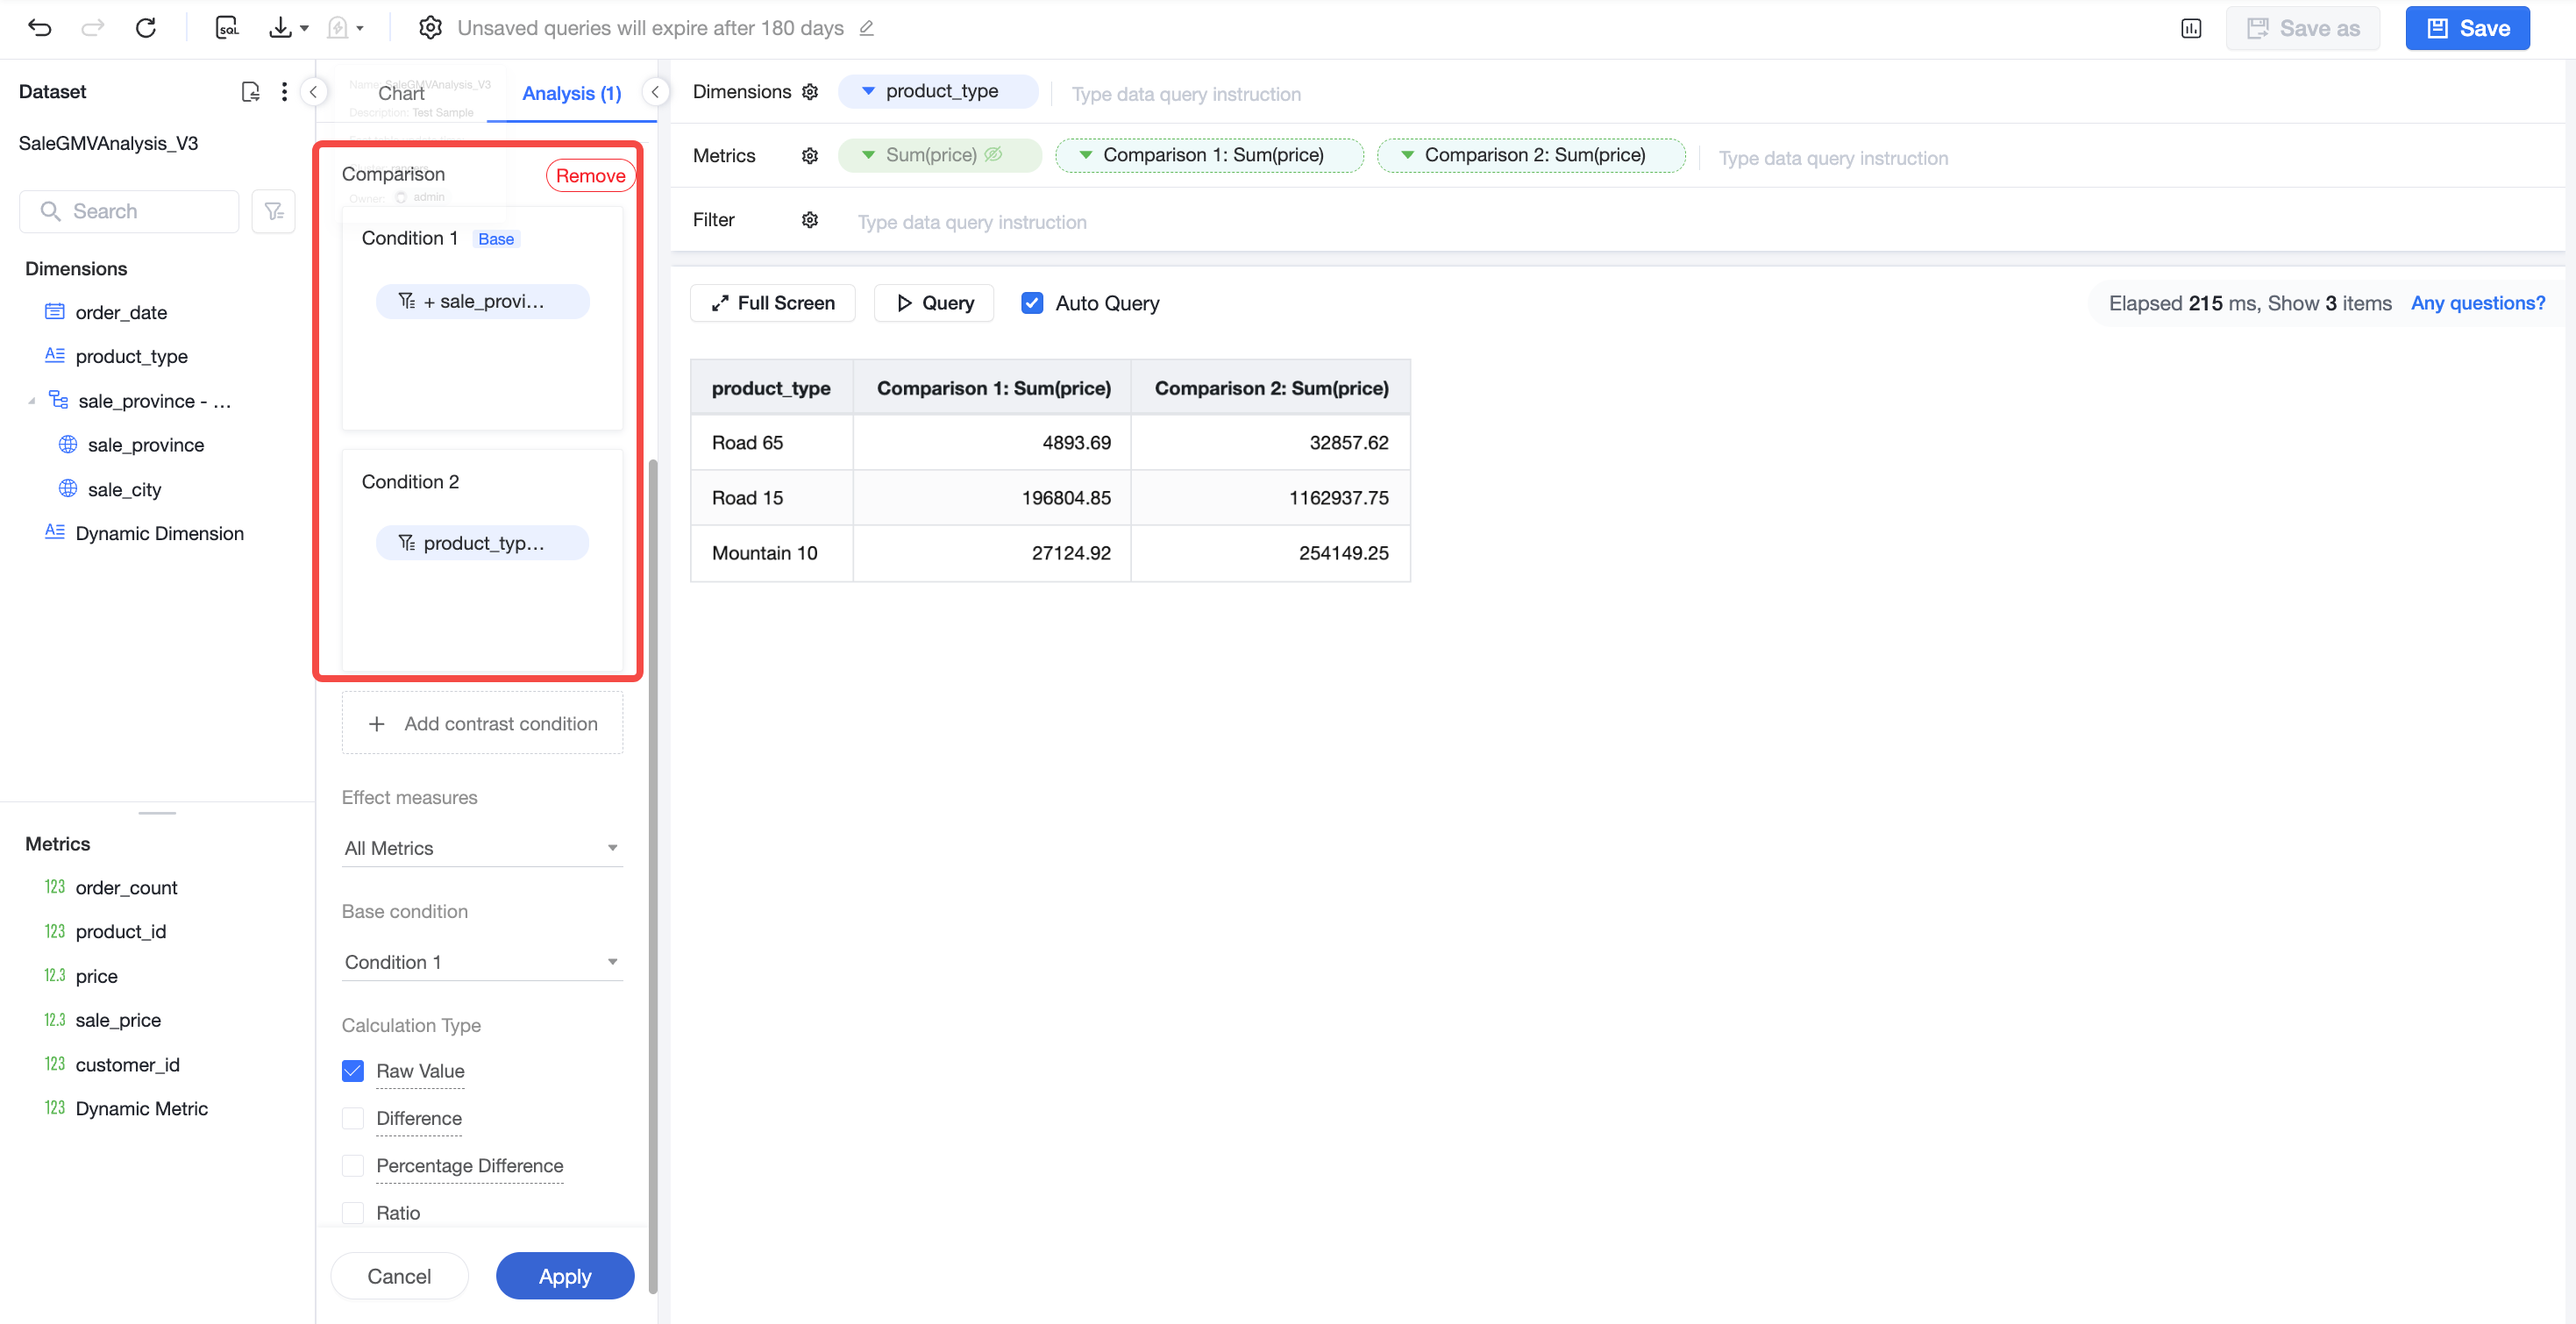Click Add contrast condition
Screen dimensions: 2576x1324
click(x=482, y=723)
